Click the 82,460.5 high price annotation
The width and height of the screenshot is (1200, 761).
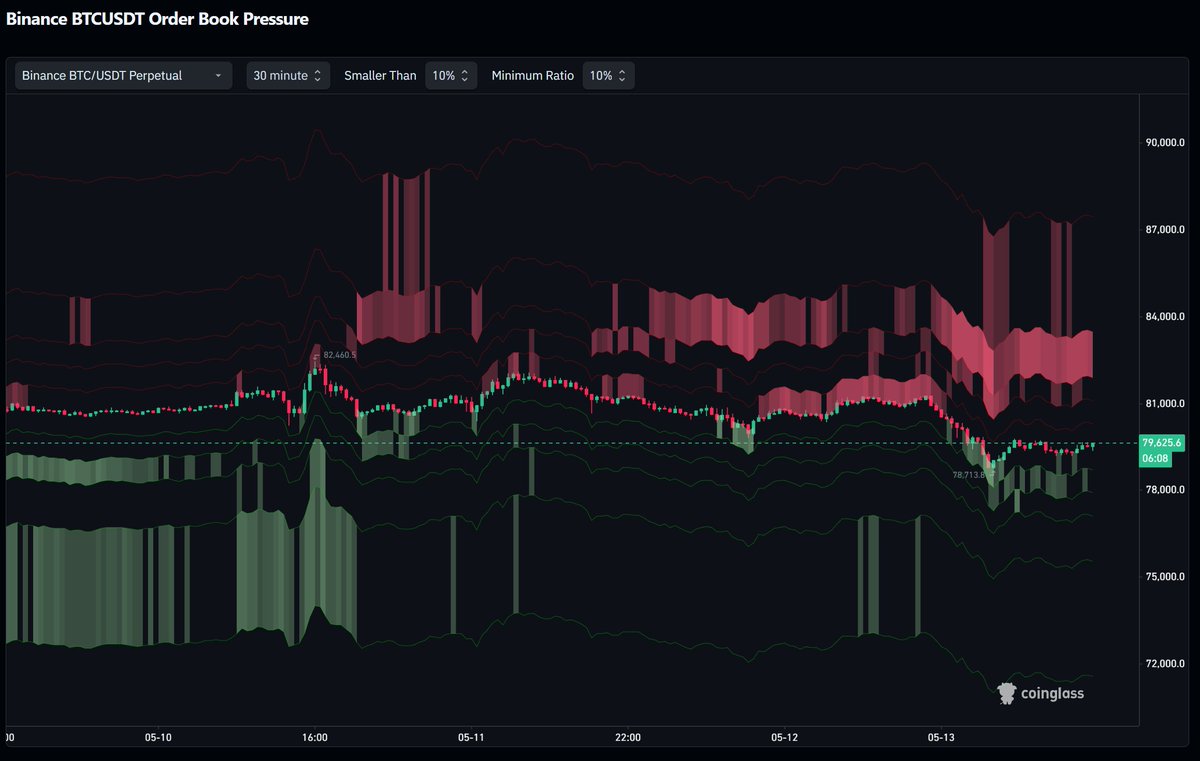tap(340, 355)
